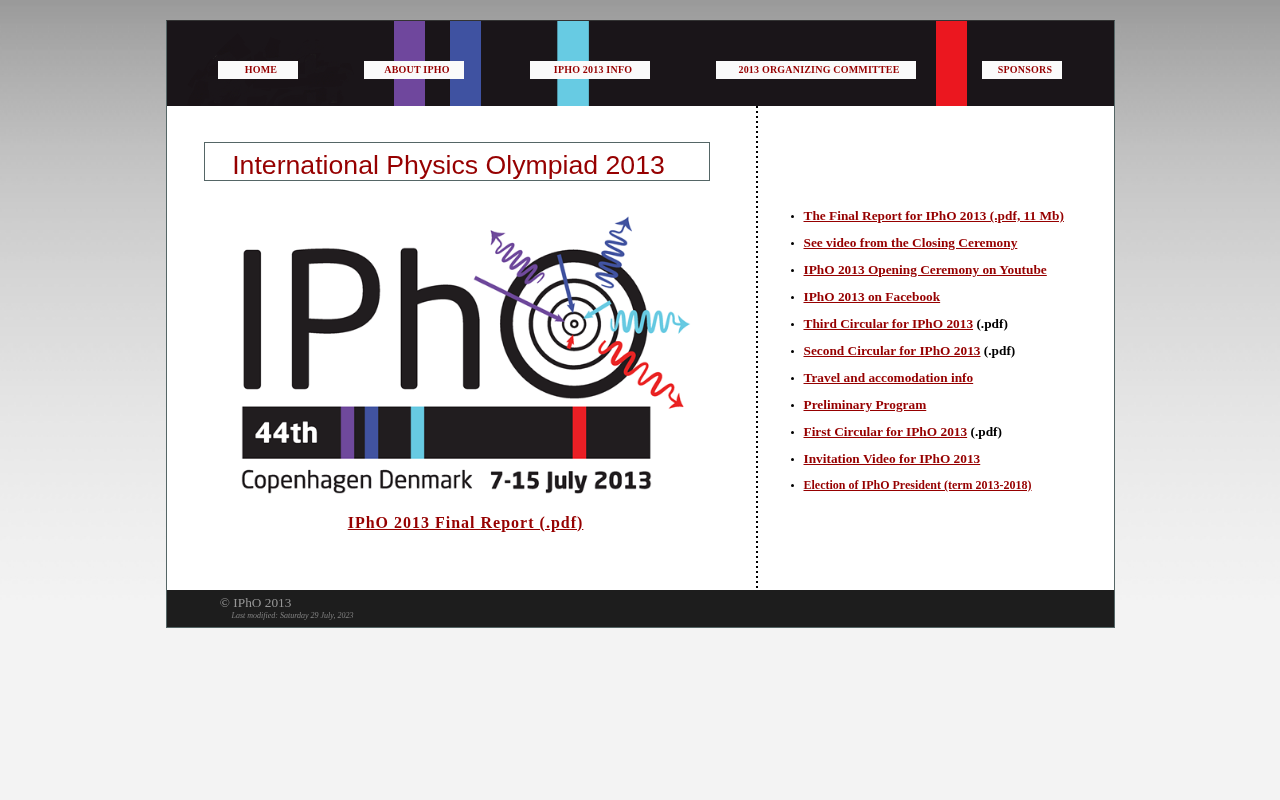The image size is (1280, 800).
Task: Visit the Sponsors page
Action: point(1022,70)
